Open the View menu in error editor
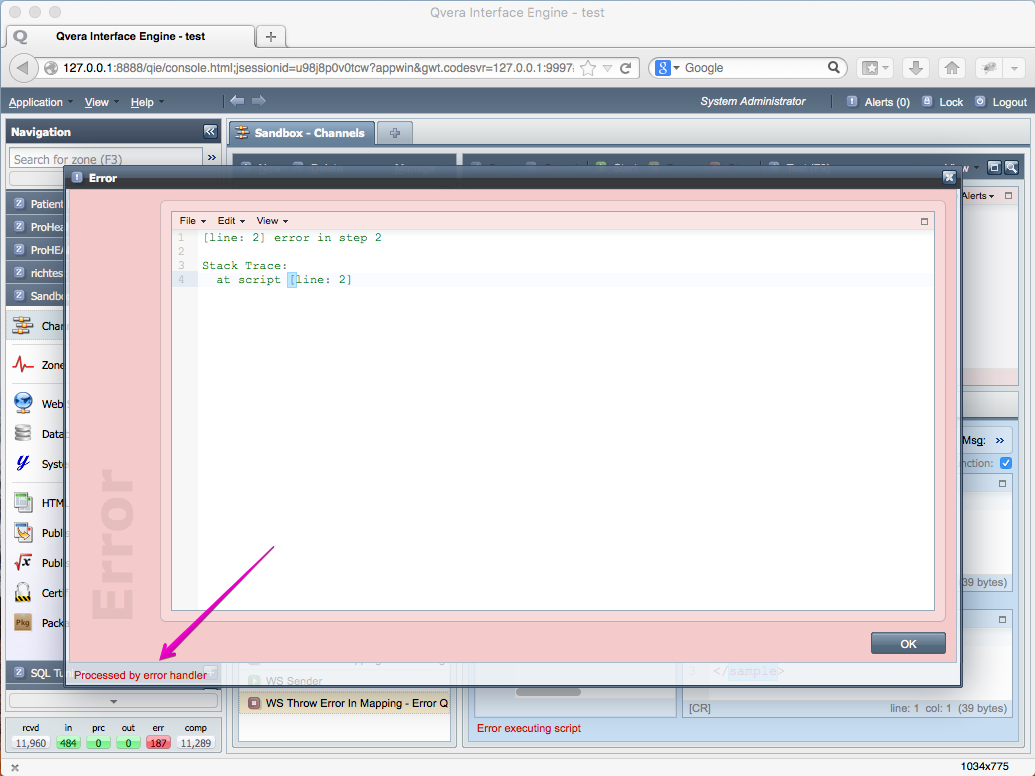This screenshot has width=1035, height=776. pos(271,220)
